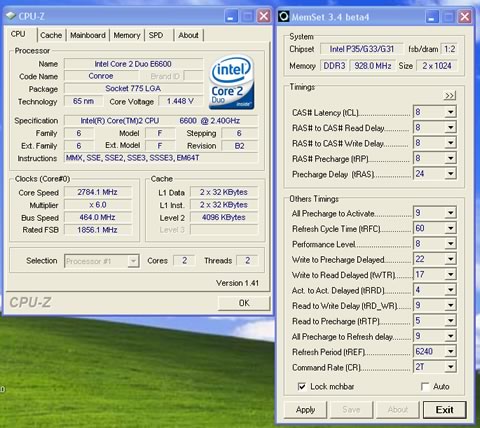Click the Rated FSB value 1856.1 MHz

tap(97, 230)
